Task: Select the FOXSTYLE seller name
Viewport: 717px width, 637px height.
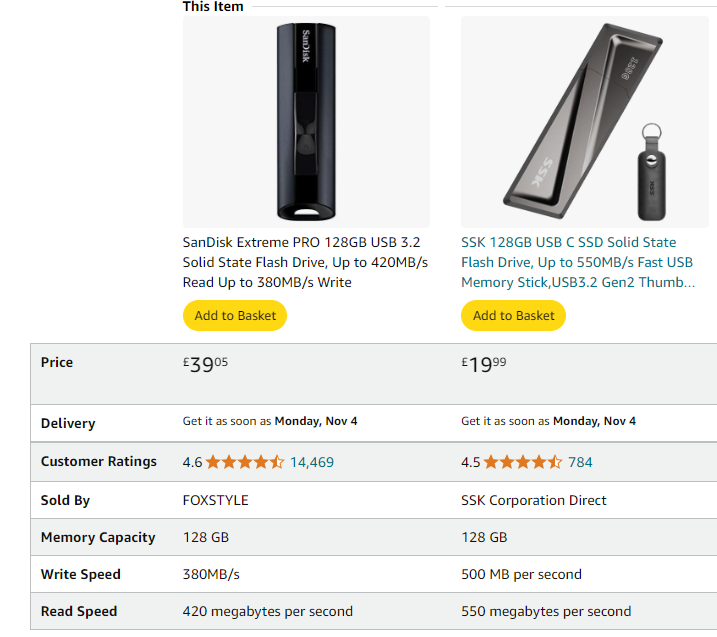Action: click(x=215, y=500)
